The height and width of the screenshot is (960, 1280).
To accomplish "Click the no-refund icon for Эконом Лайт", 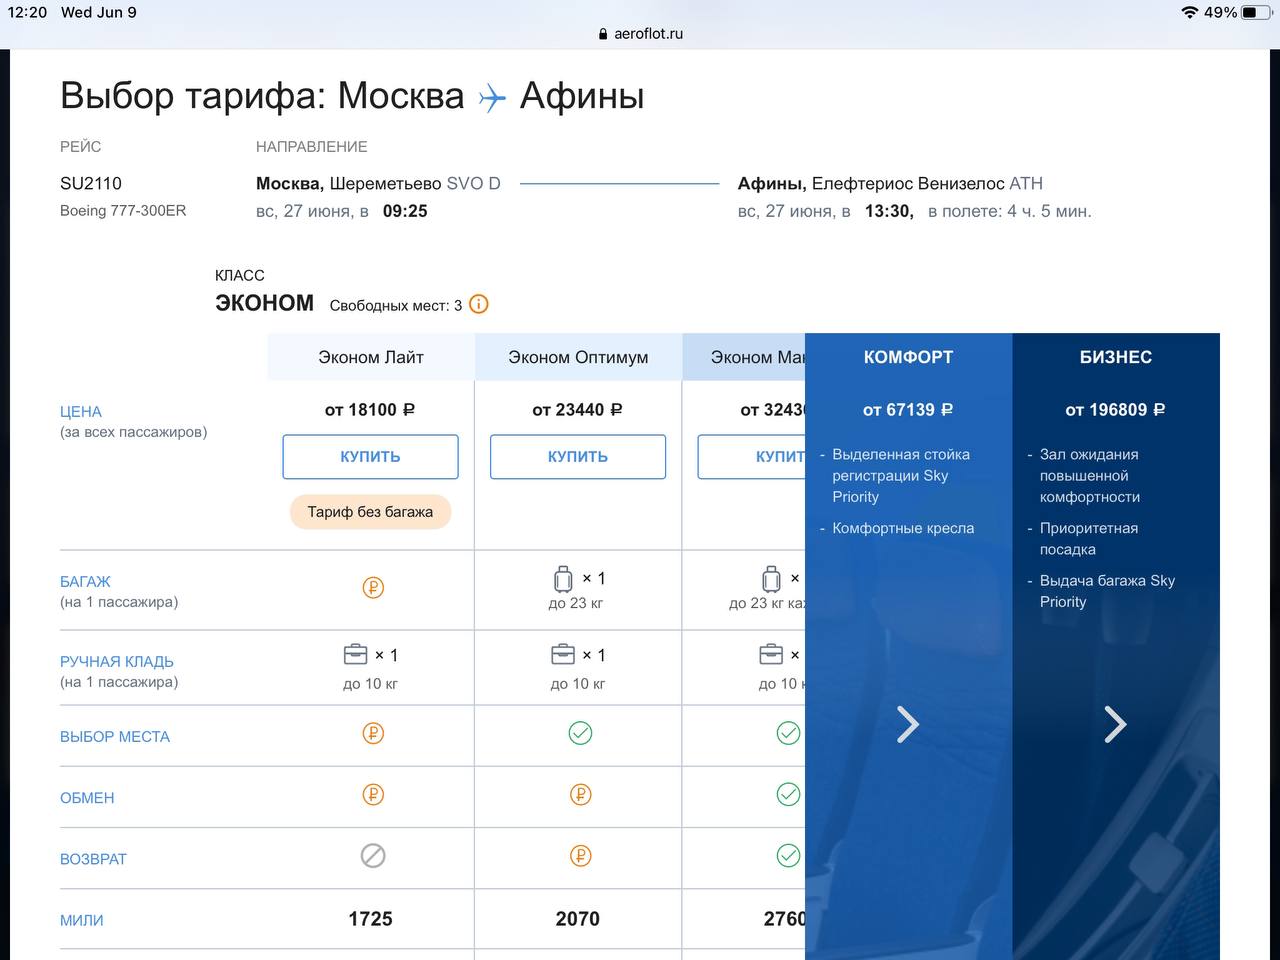I will coord(373,856).
